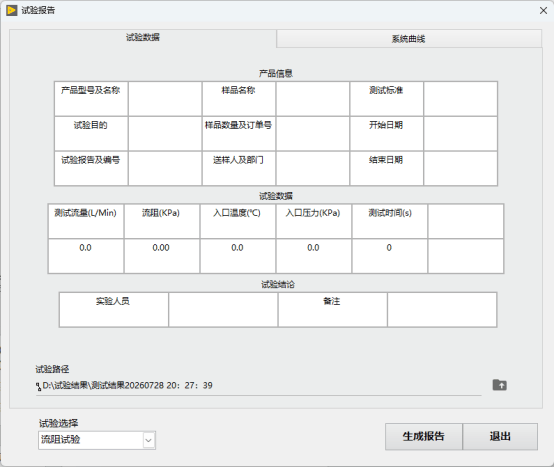Click the empty cell next to 结束日期
Screen dimensions: 554x468
coord(460,168)
